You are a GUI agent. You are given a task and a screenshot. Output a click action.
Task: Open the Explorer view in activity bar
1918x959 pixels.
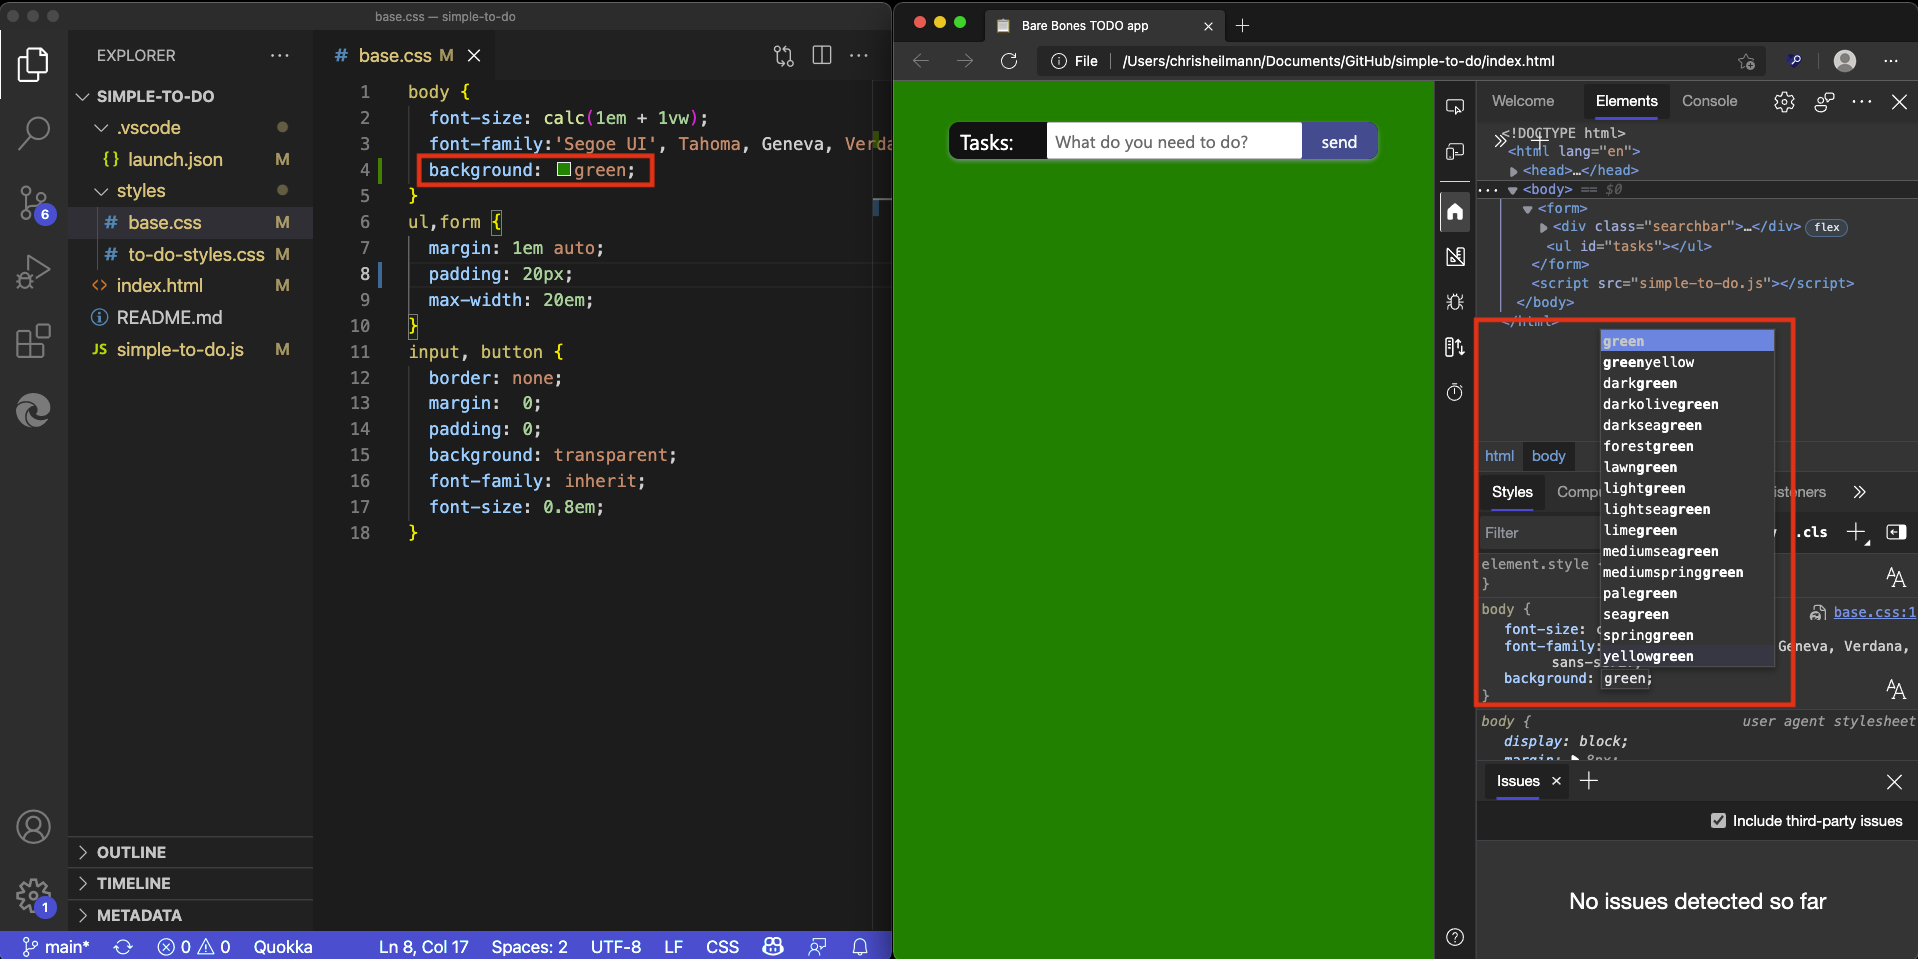(33, 65)
